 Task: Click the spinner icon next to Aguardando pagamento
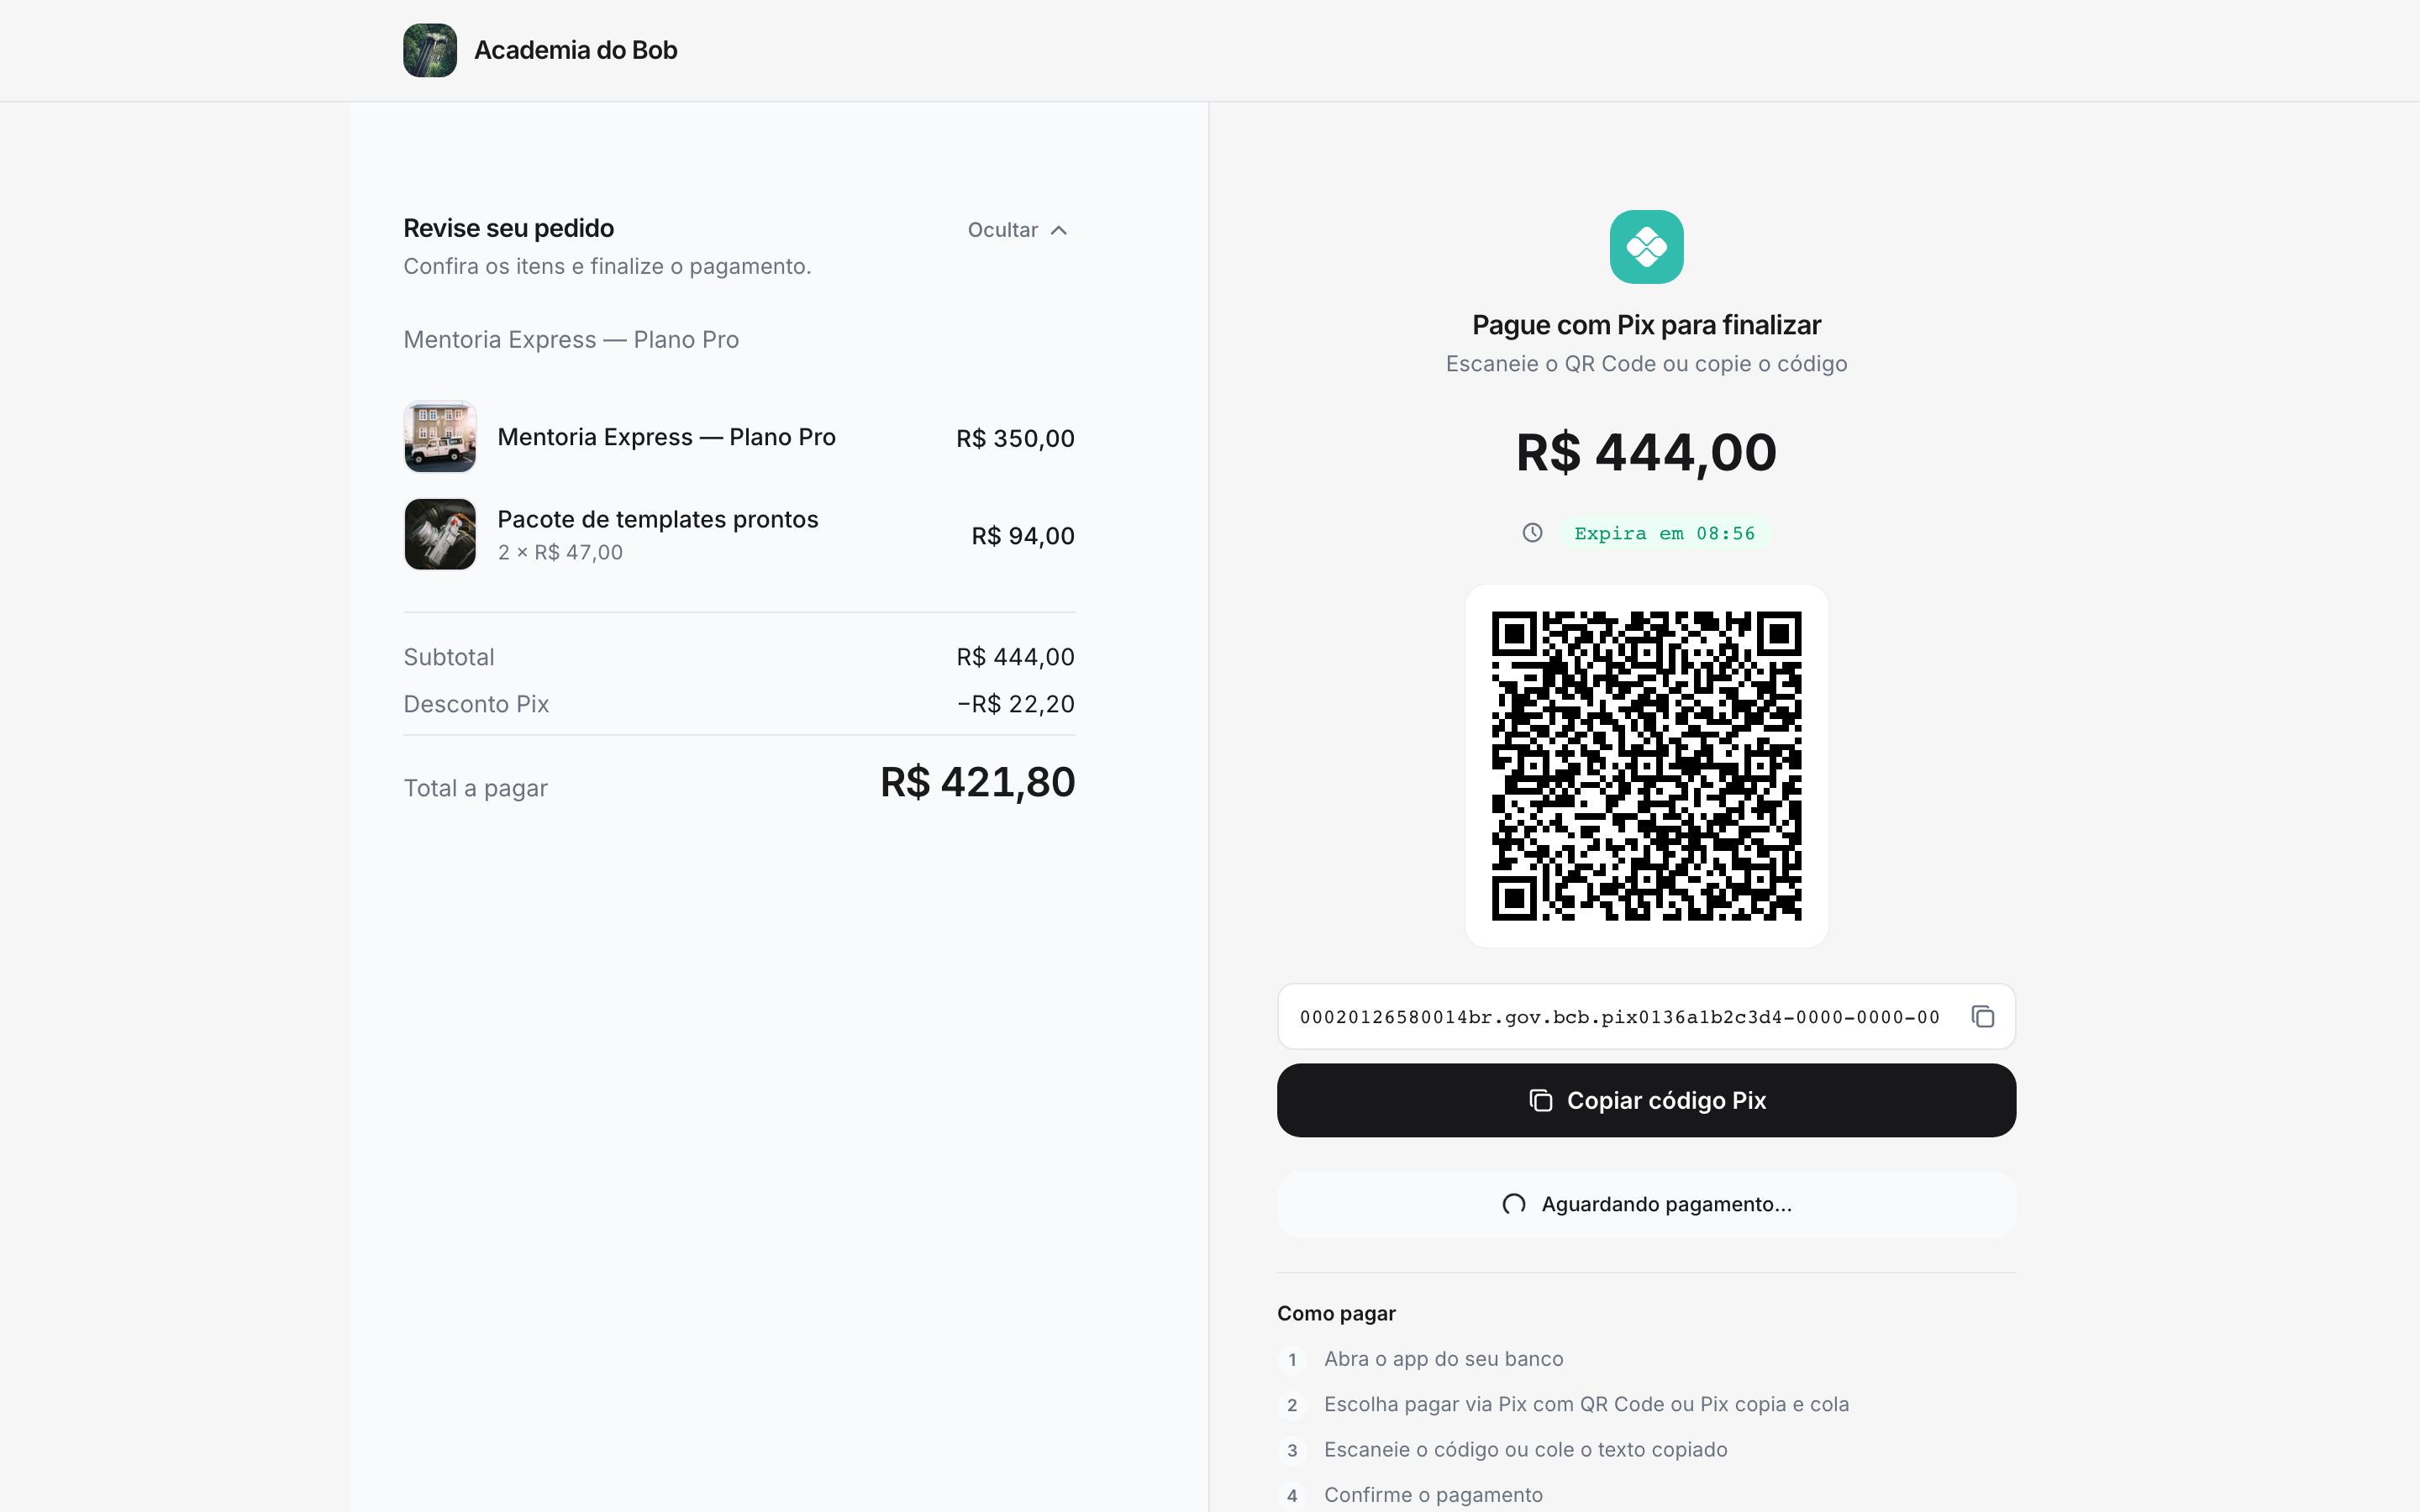pos(1514,1204)
